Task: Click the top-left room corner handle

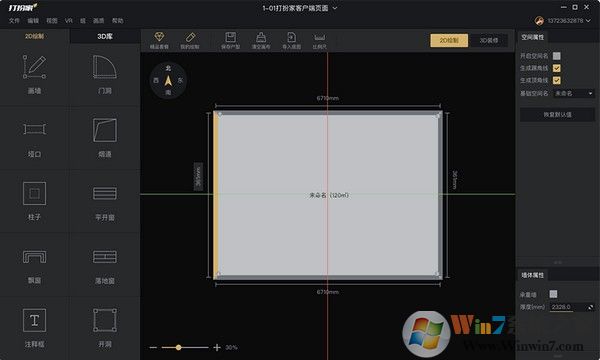Action: 219,114
